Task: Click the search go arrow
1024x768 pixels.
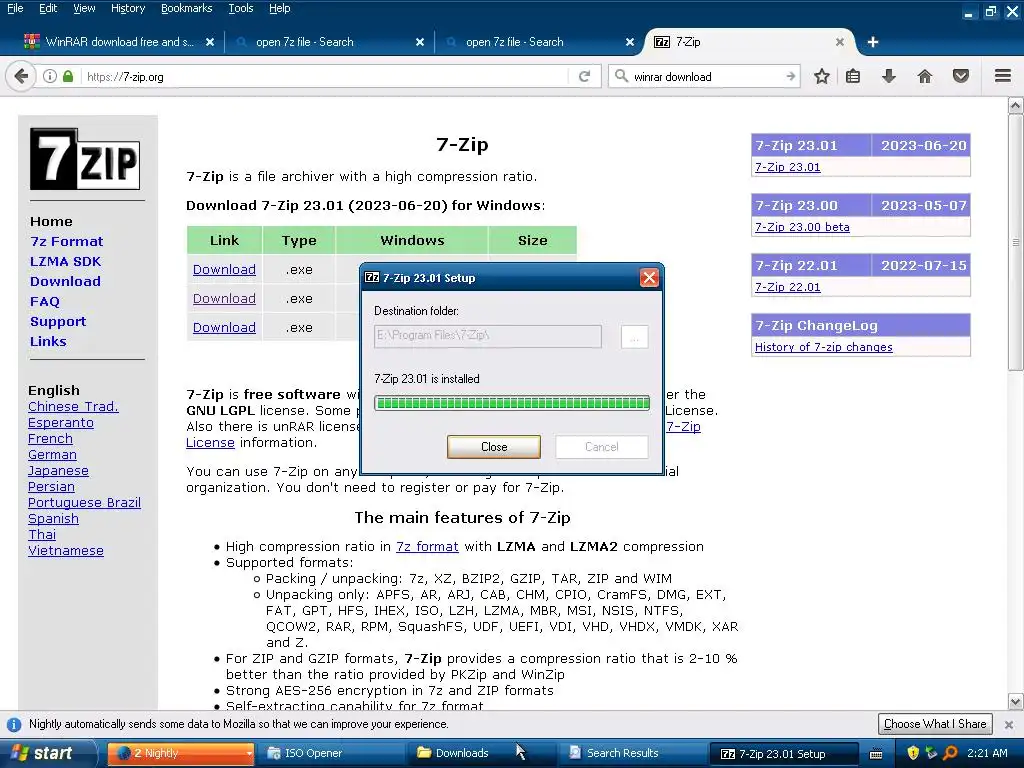Action: pos(790,76)
